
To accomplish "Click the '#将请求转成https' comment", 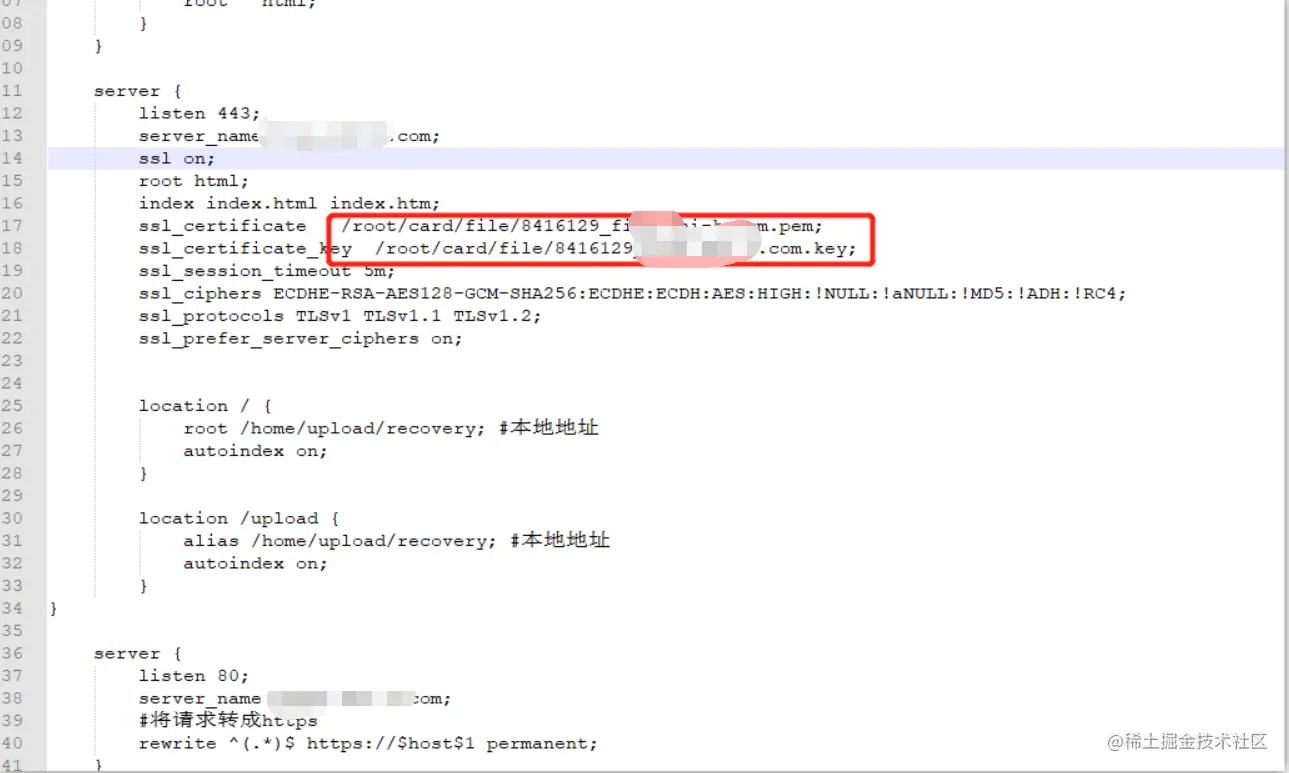I will click(x=228, y=721).
